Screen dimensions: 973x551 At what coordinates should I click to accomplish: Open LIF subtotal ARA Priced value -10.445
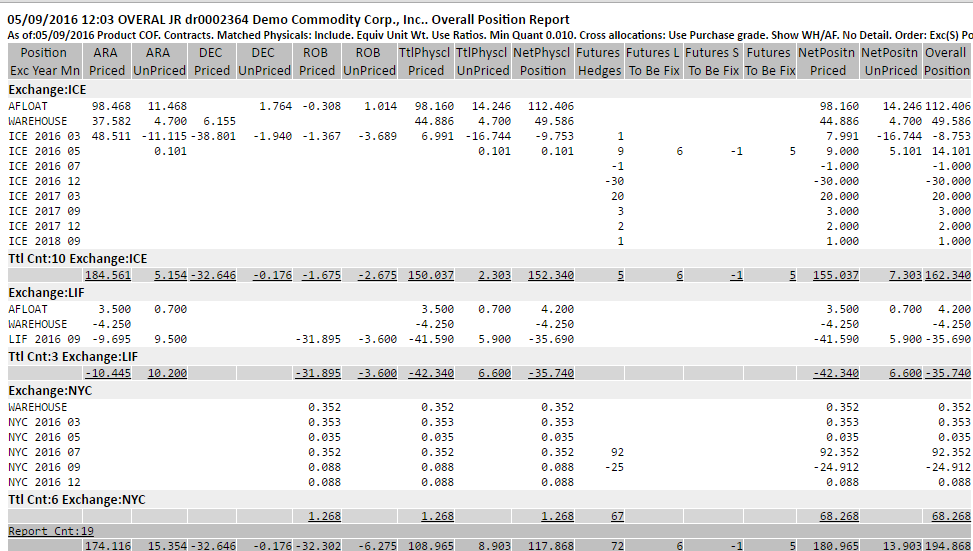pos(108,373)
